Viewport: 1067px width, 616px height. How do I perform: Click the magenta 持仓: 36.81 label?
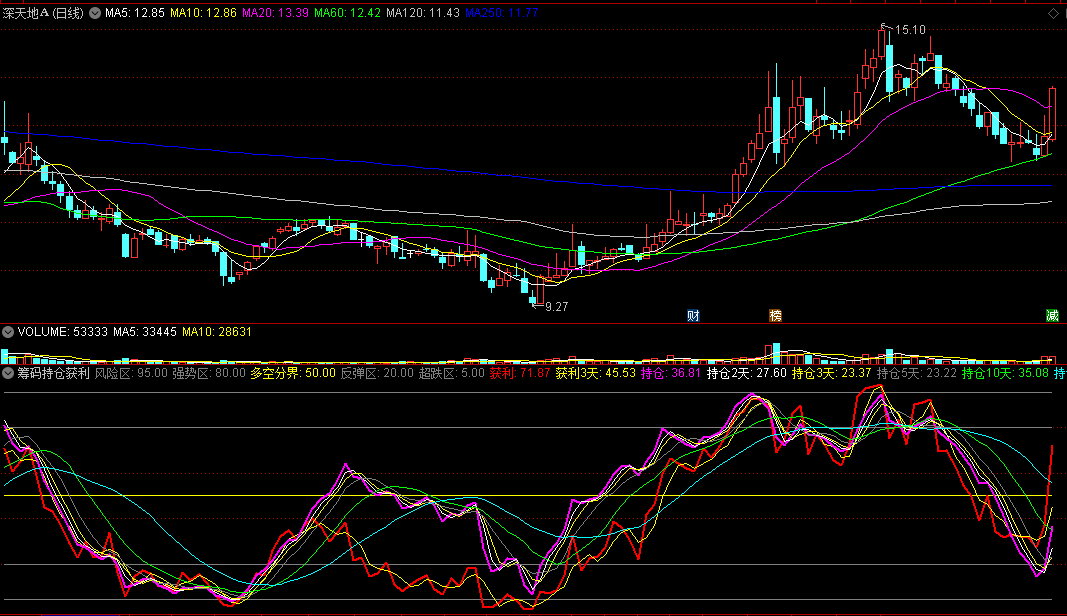[671, 373]
